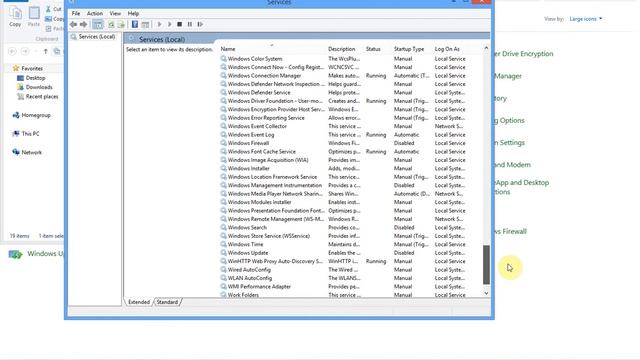
Task: Switch to the Extended tab
Action: (139, 302)
